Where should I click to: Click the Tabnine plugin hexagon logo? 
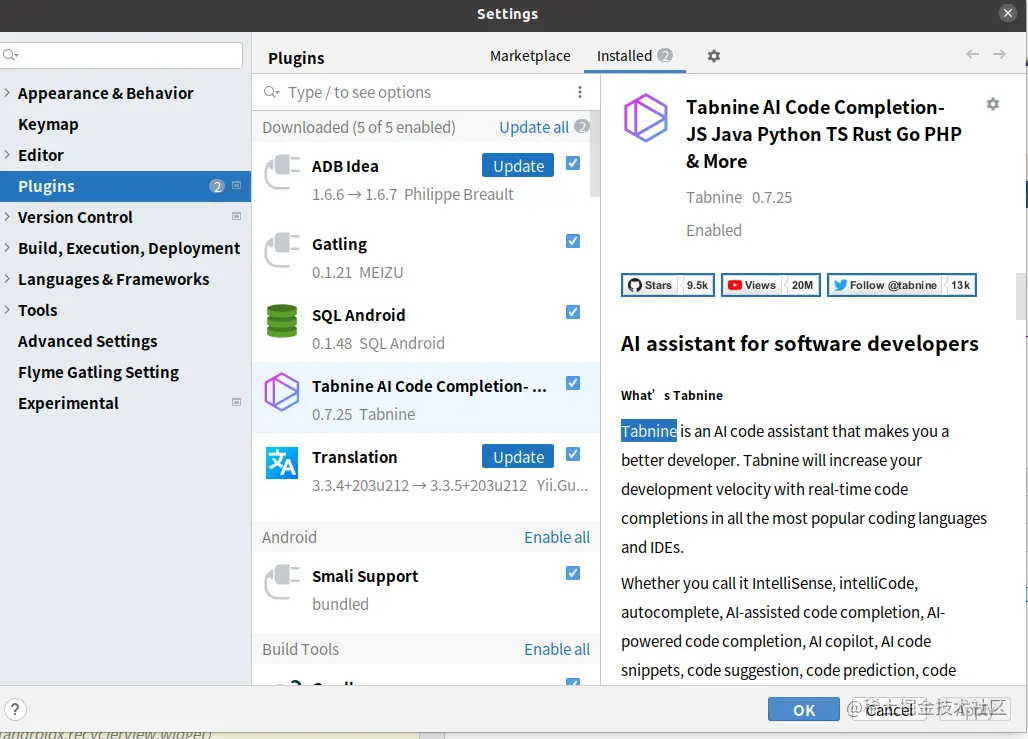click(646, 117)
